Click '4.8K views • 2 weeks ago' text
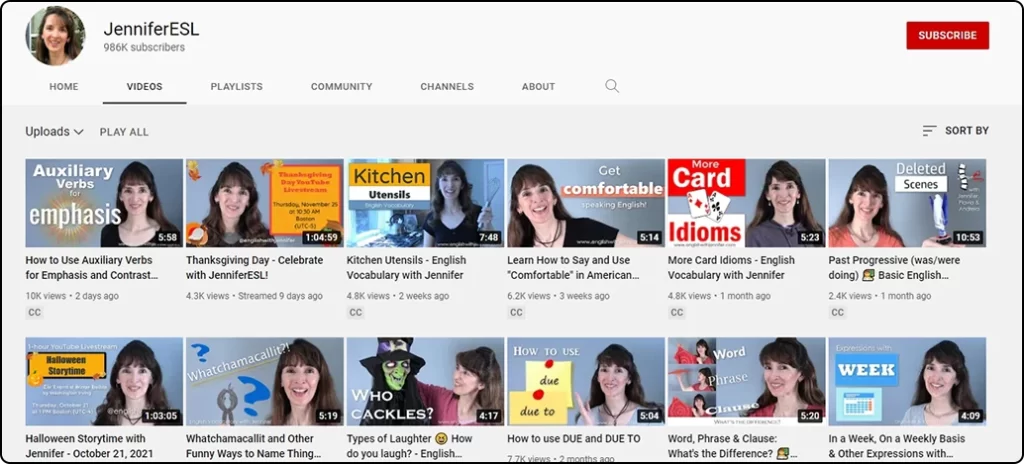Viewport: 1024px width, 464px height. click(398, 296)
